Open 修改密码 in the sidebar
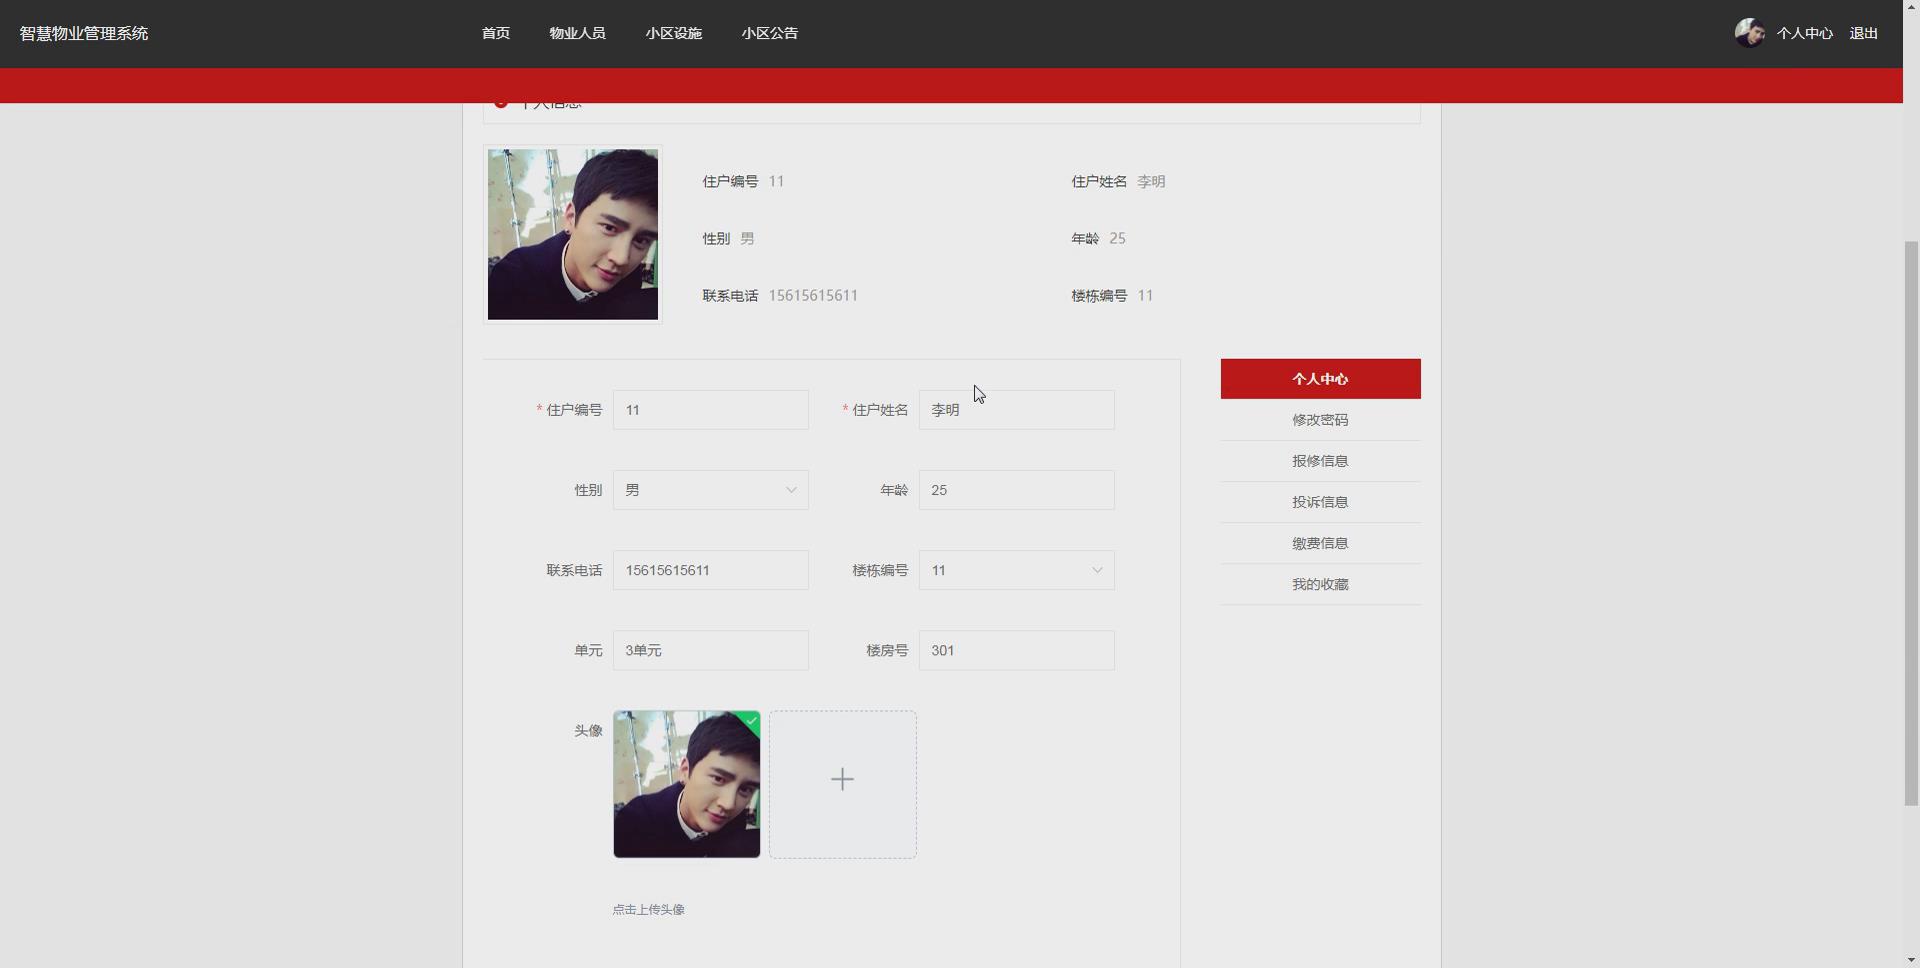This screenshot has width=1920, height=968. click(1320, 420)
